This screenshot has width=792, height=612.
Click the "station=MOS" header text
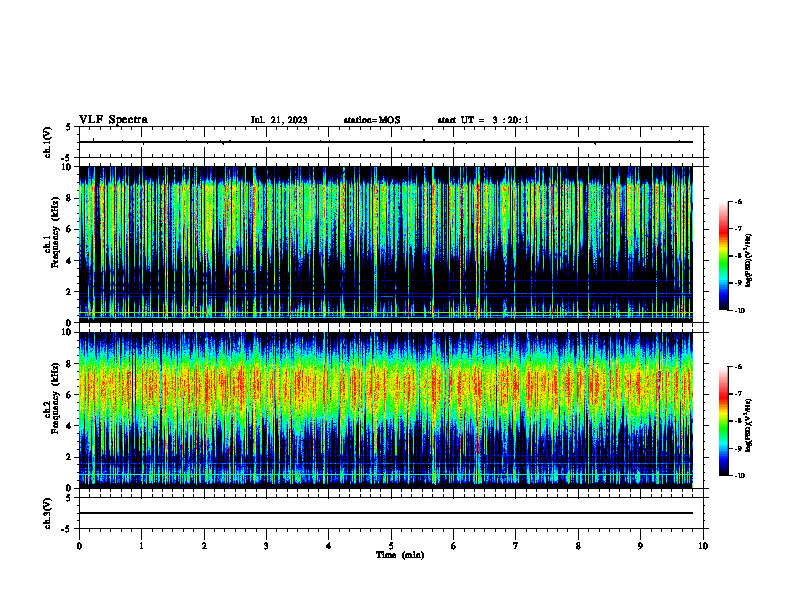click(x=372, y=120)
